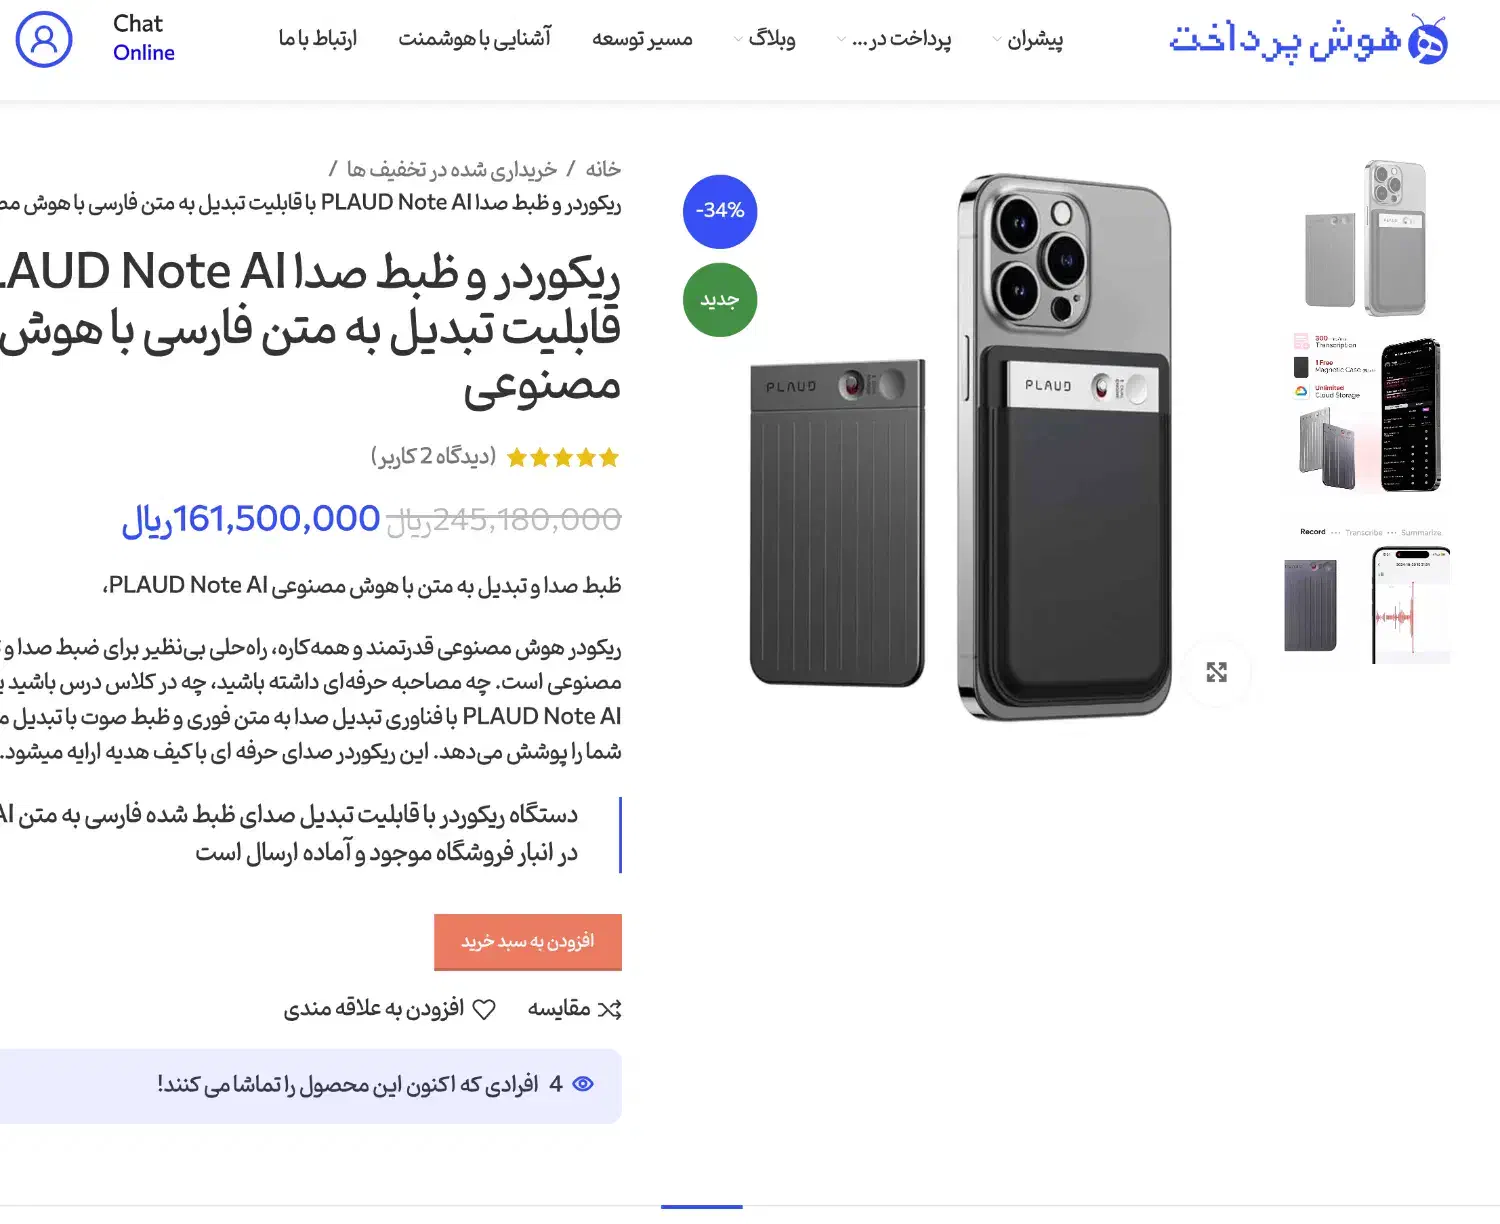Click the افزودن به سبد خرید button
This screenshot has height=1224, width=1500.
pyautogui.click(x=528, y=942)
